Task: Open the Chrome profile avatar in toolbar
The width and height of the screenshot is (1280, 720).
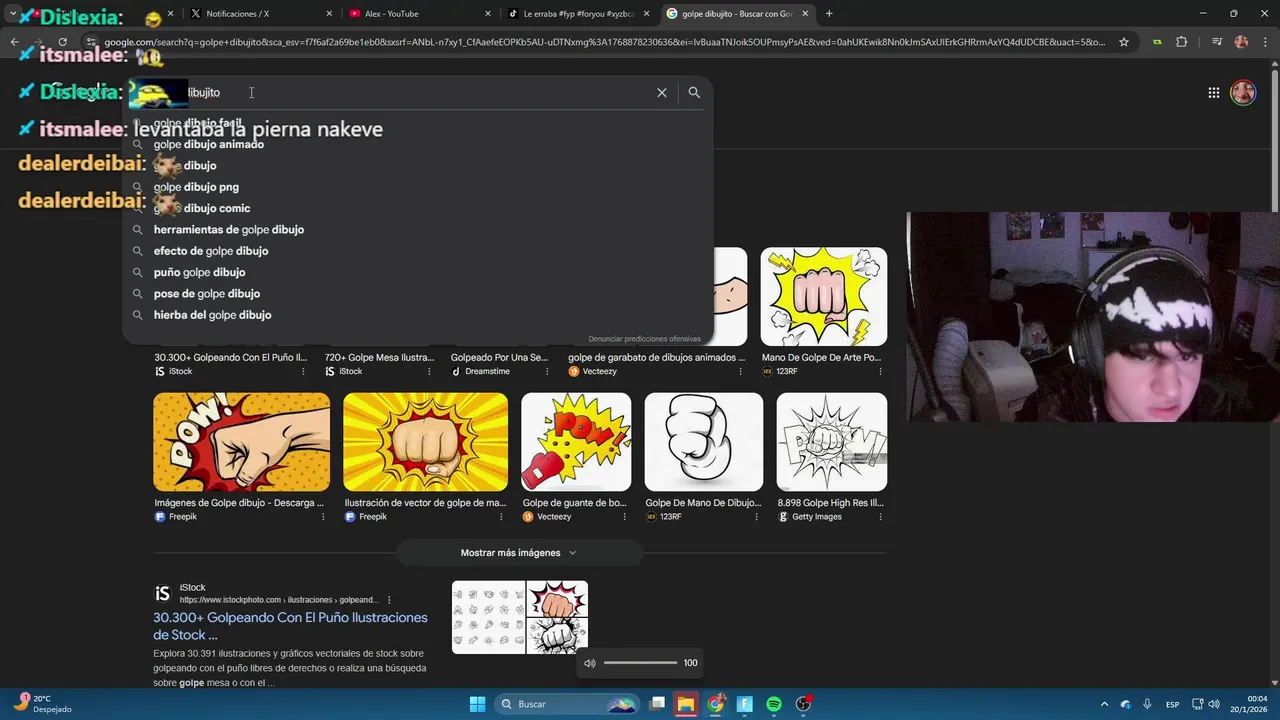Action: tap(1242, 42)
